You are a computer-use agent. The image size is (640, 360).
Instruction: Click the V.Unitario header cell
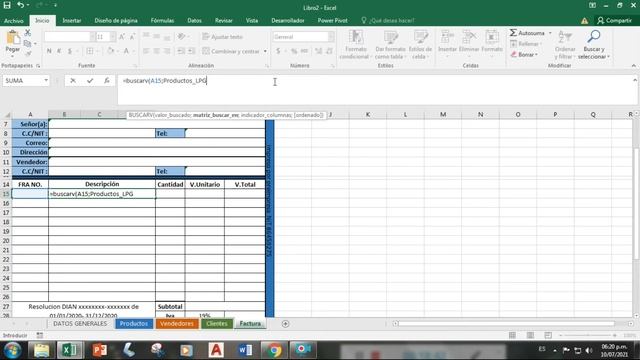pyautogui.click(x=204, y=184)
